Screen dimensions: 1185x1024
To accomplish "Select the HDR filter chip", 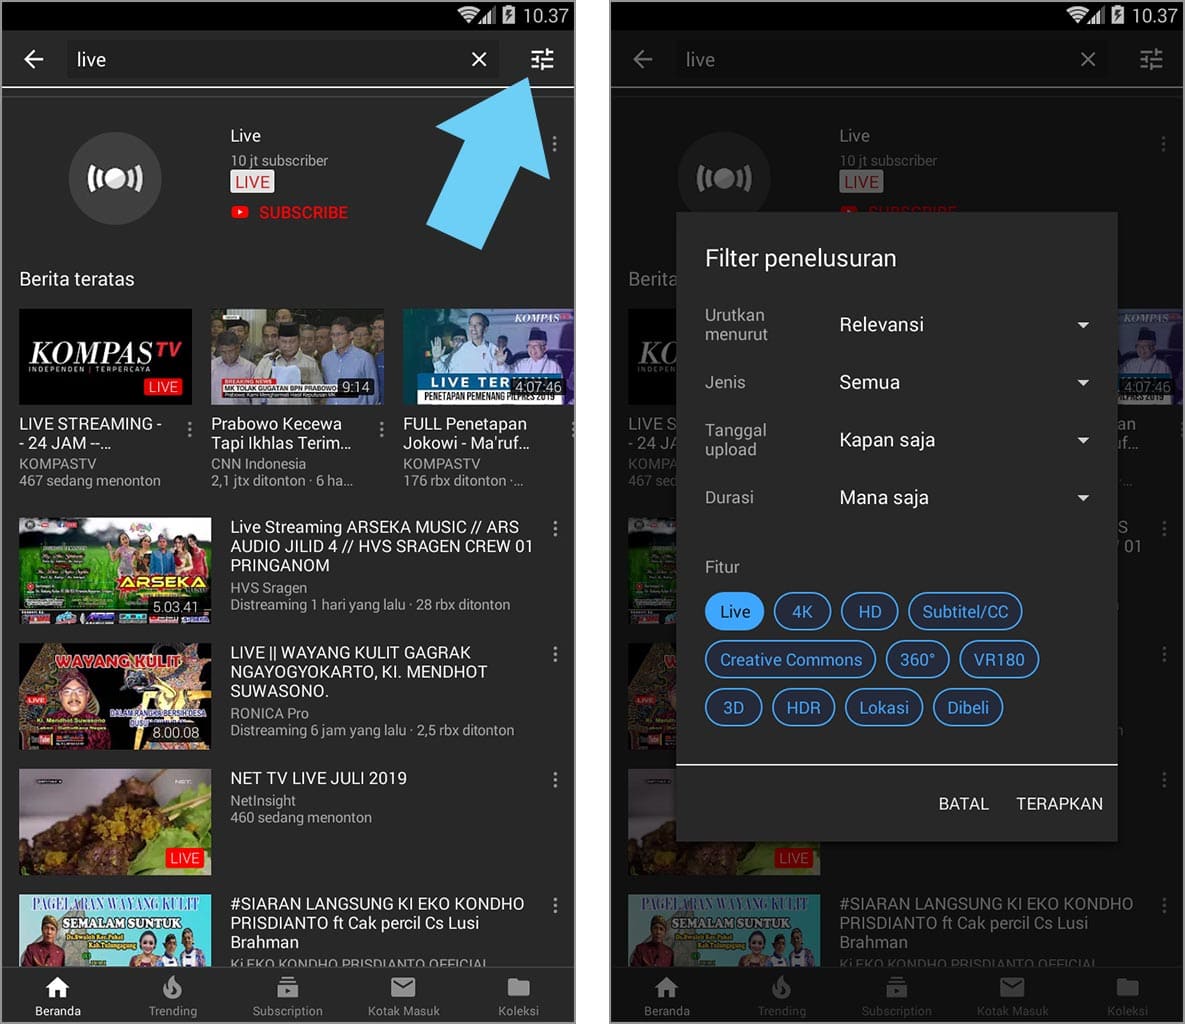I will (x=803, y=707).
